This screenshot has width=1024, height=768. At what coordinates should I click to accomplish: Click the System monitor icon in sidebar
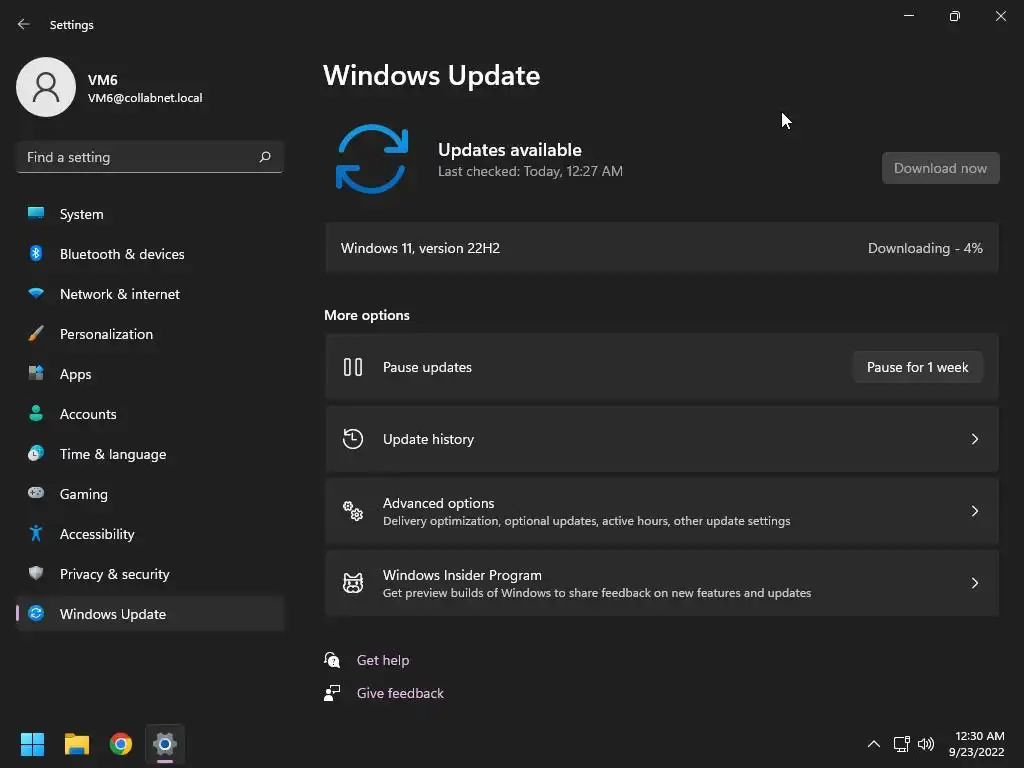36,214
